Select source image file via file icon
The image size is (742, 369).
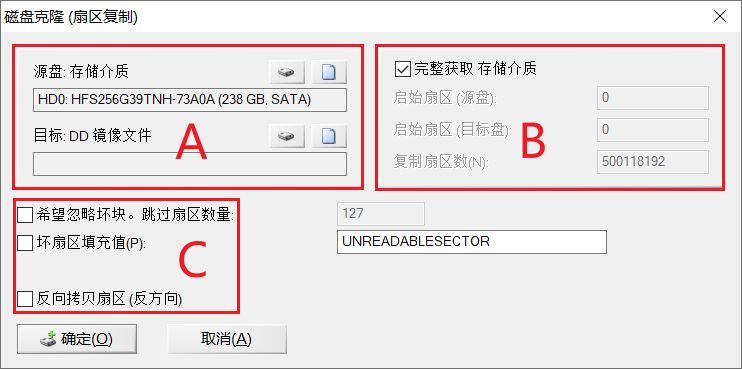click(329, 72)
